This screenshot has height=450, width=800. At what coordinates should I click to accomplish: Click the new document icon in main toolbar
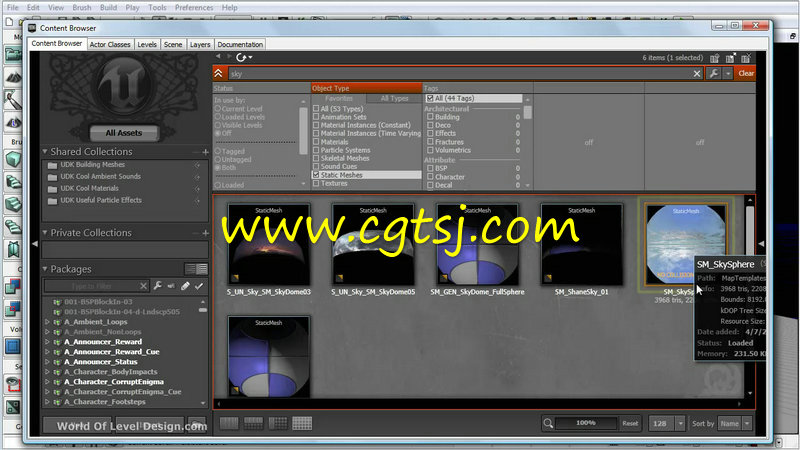[x=9, y=21]
